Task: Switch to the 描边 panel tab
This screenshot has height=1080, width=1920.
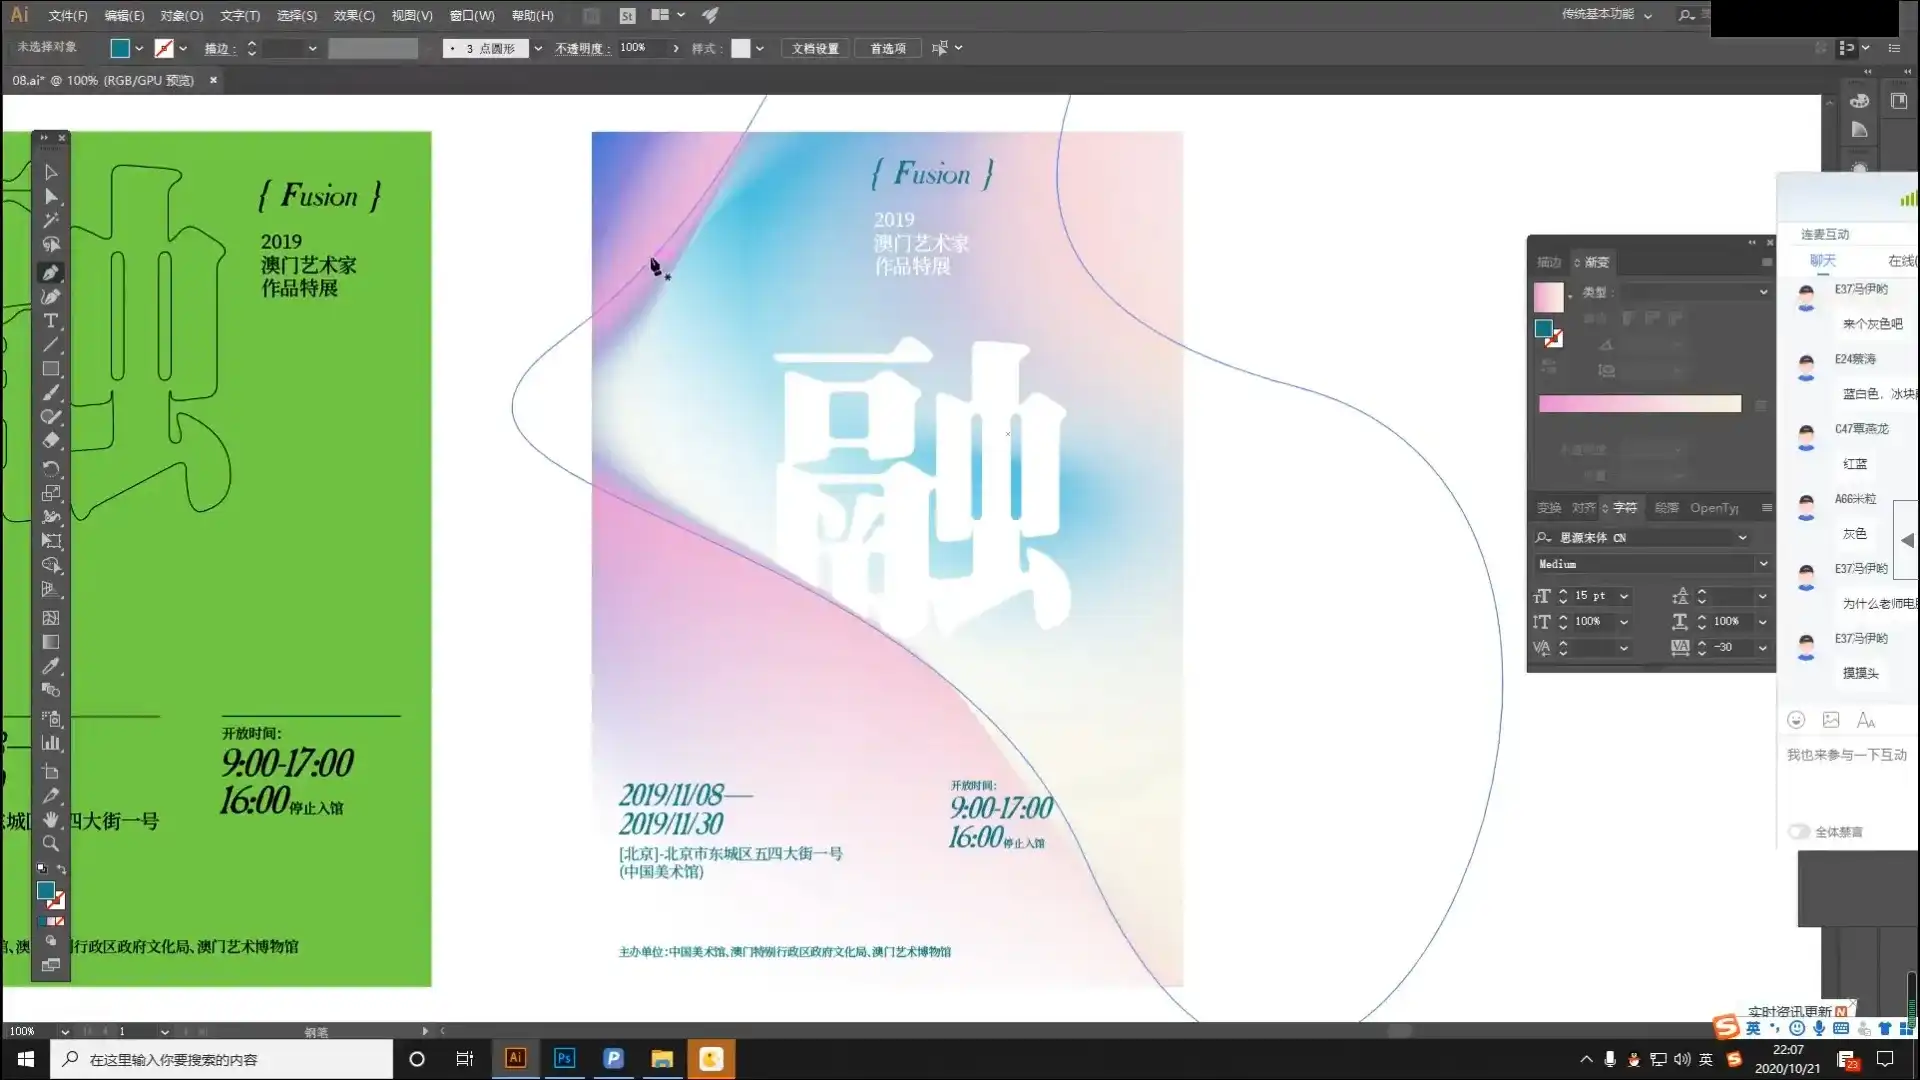Action: 1548,262
